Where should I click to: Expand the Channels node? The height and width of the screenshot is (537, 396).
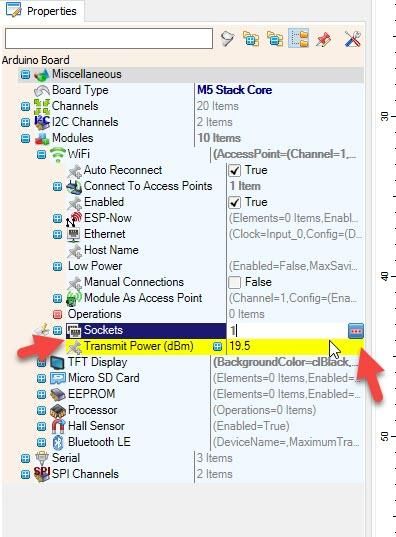[25, 106]
